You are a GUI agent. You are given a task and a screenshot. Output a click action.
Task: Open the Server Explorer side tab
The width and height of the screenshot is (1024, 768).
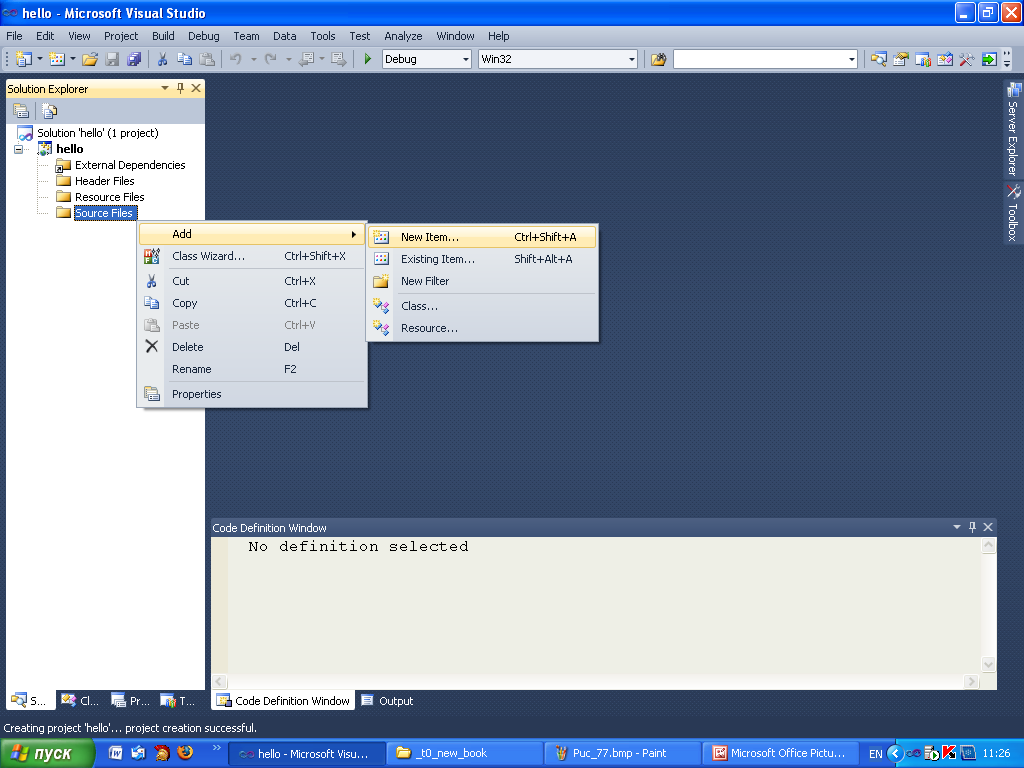click(1013, 129)
